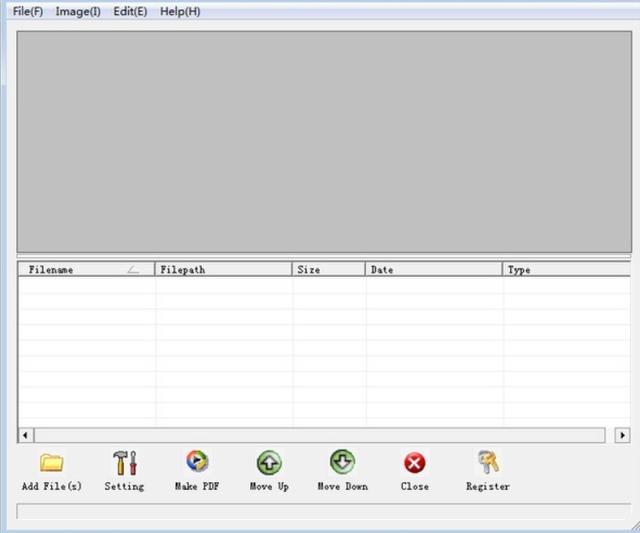Image resolution: width=640 pixels, height=533 pixels.
Task: Toggle the Filename sort direction arrow
Action: (x=133, y=270)
